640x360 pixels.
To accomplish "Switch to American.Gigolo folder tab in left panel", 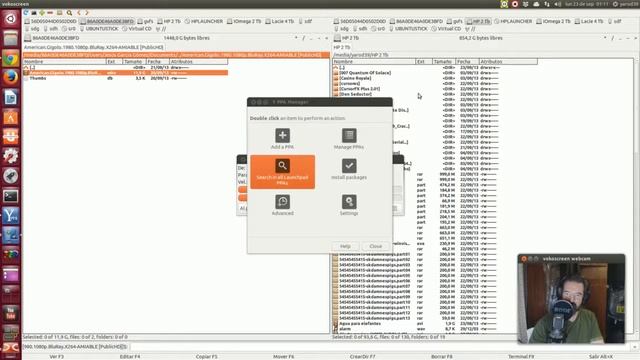I will [94, 47].
